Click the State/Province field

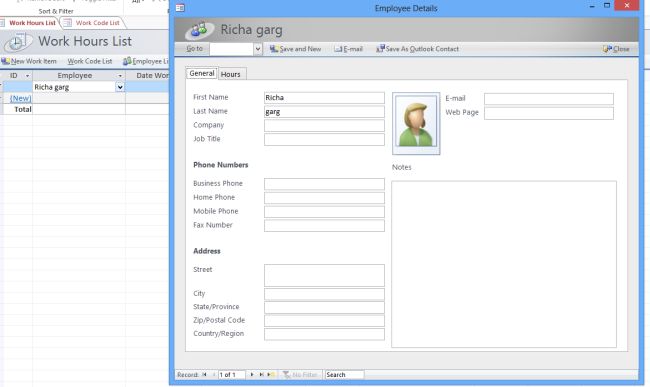coord(324,307)
